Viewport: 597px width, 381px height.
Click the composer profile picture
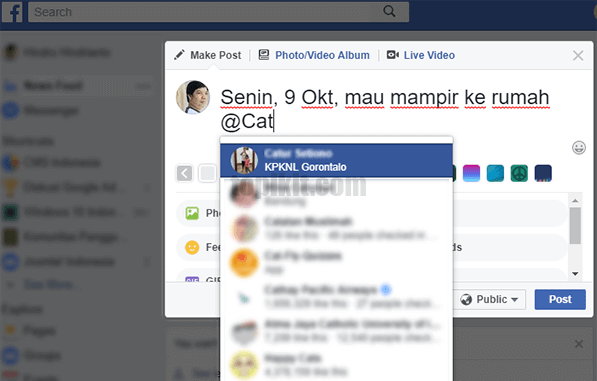193,97
